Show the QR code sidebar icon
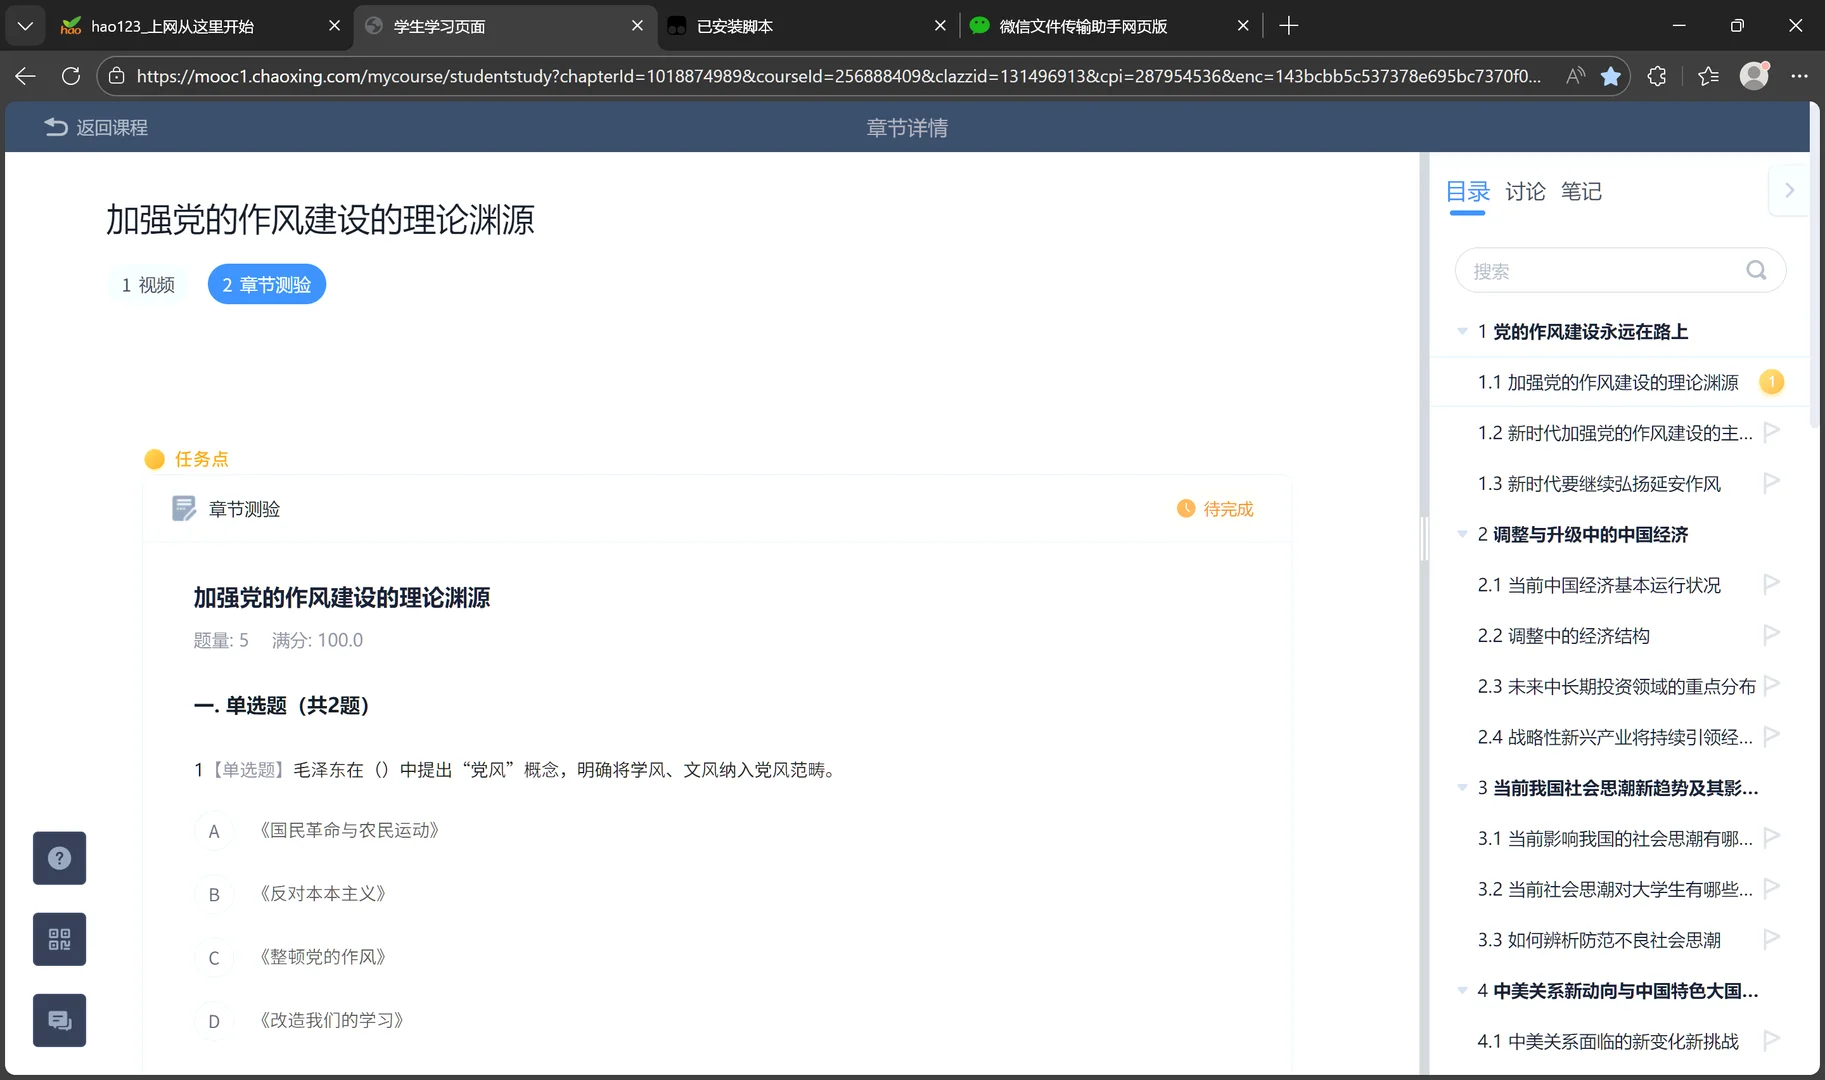Screen dimensions: 1825x1080 tap(59, 938)
